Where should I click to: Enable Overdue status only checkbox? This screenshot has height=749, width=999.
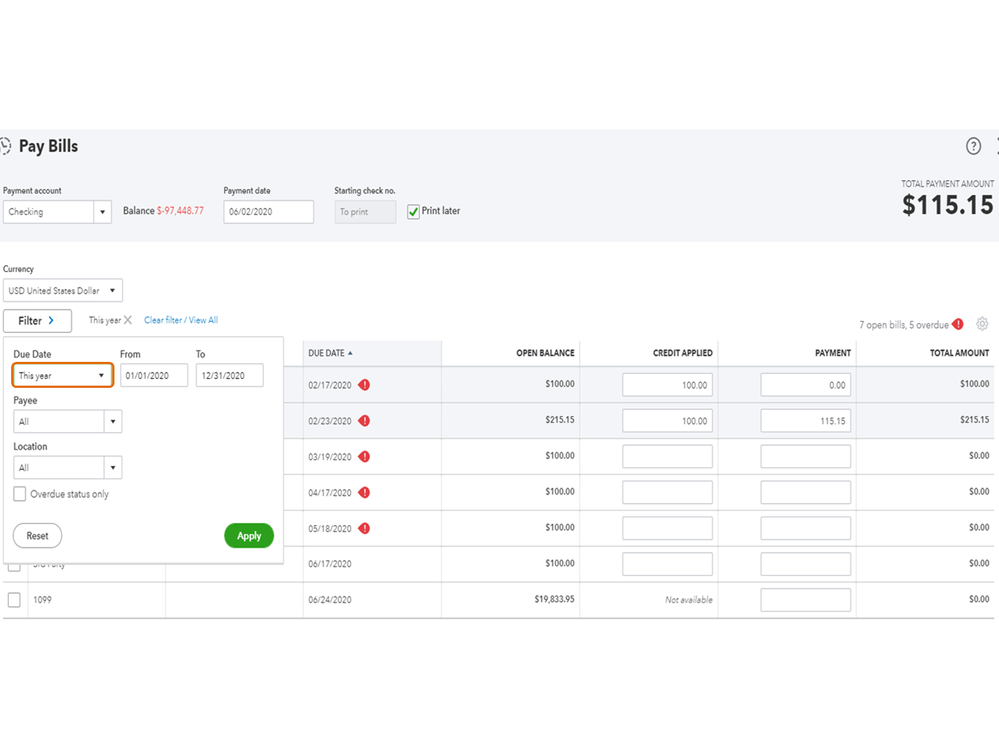click(20, 494)
